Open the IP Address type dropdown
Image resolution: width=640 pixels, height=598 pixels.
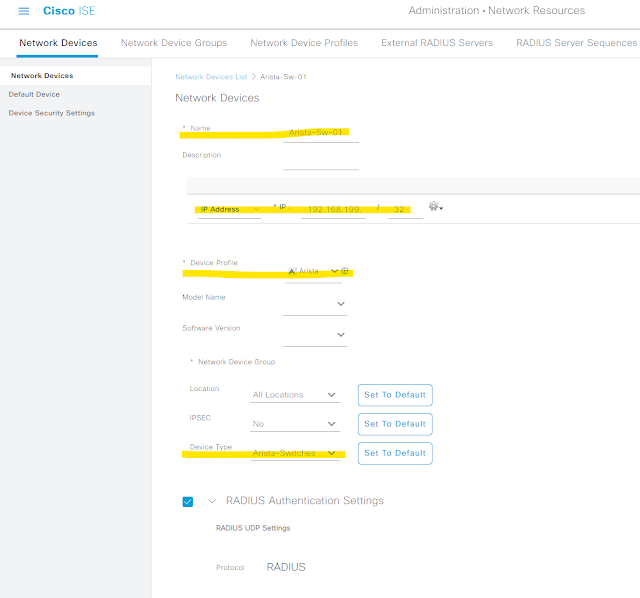(x=229, y=209)
